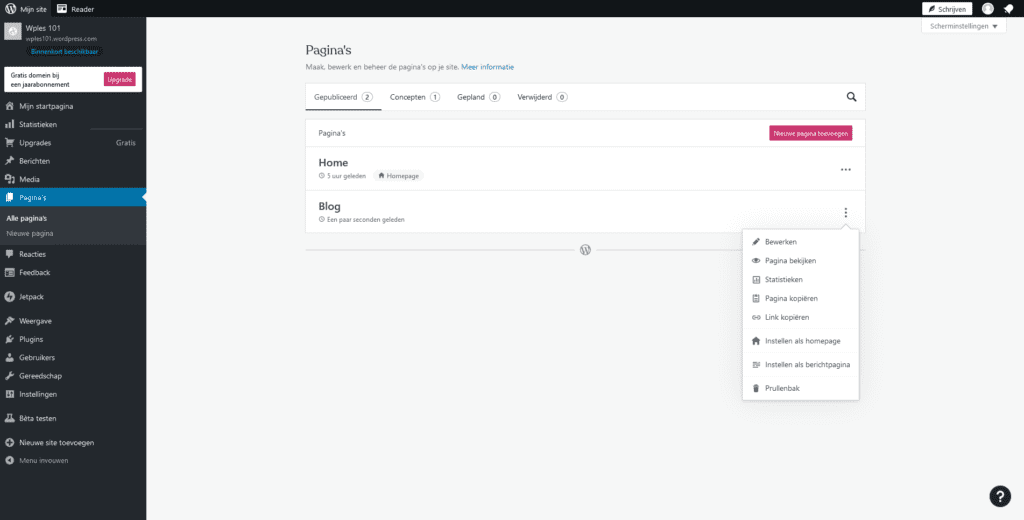The width and height of the screenshot is (1024, 520).
Task: Open Statistieken in sidebar
Action: point(73,124)
